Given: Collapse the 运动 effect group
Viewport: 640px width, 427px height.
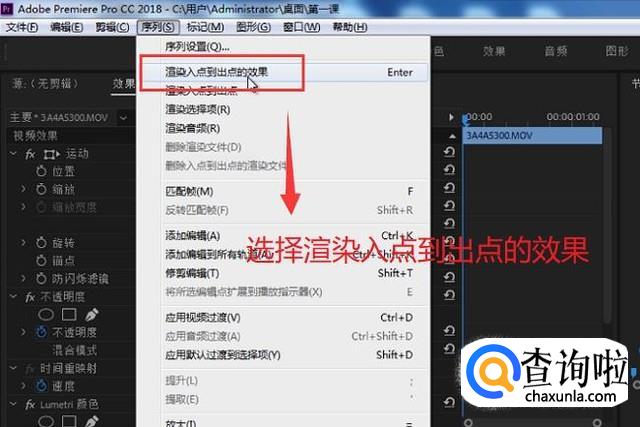Looking at the screenshot, I should (x=13, y=153).
